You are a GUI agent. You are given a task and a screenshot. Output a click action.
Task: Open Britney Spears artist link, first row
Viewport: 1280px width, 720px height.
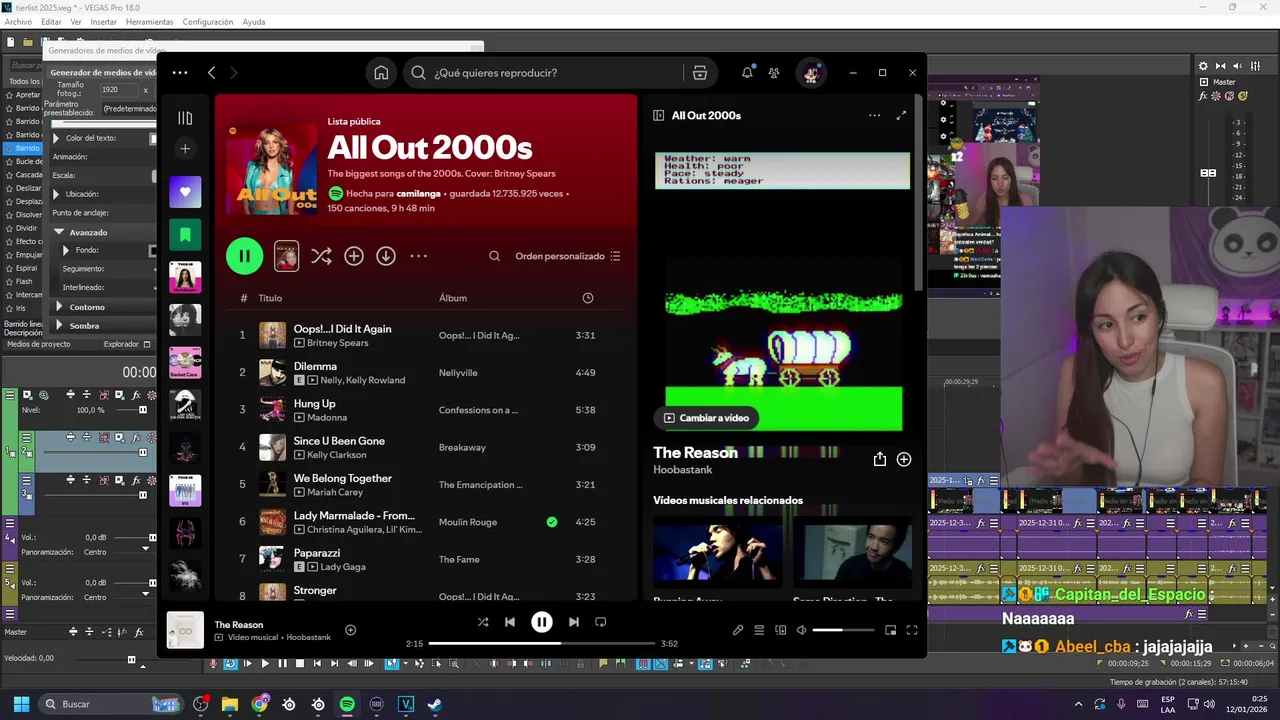[x=337, y=343]
